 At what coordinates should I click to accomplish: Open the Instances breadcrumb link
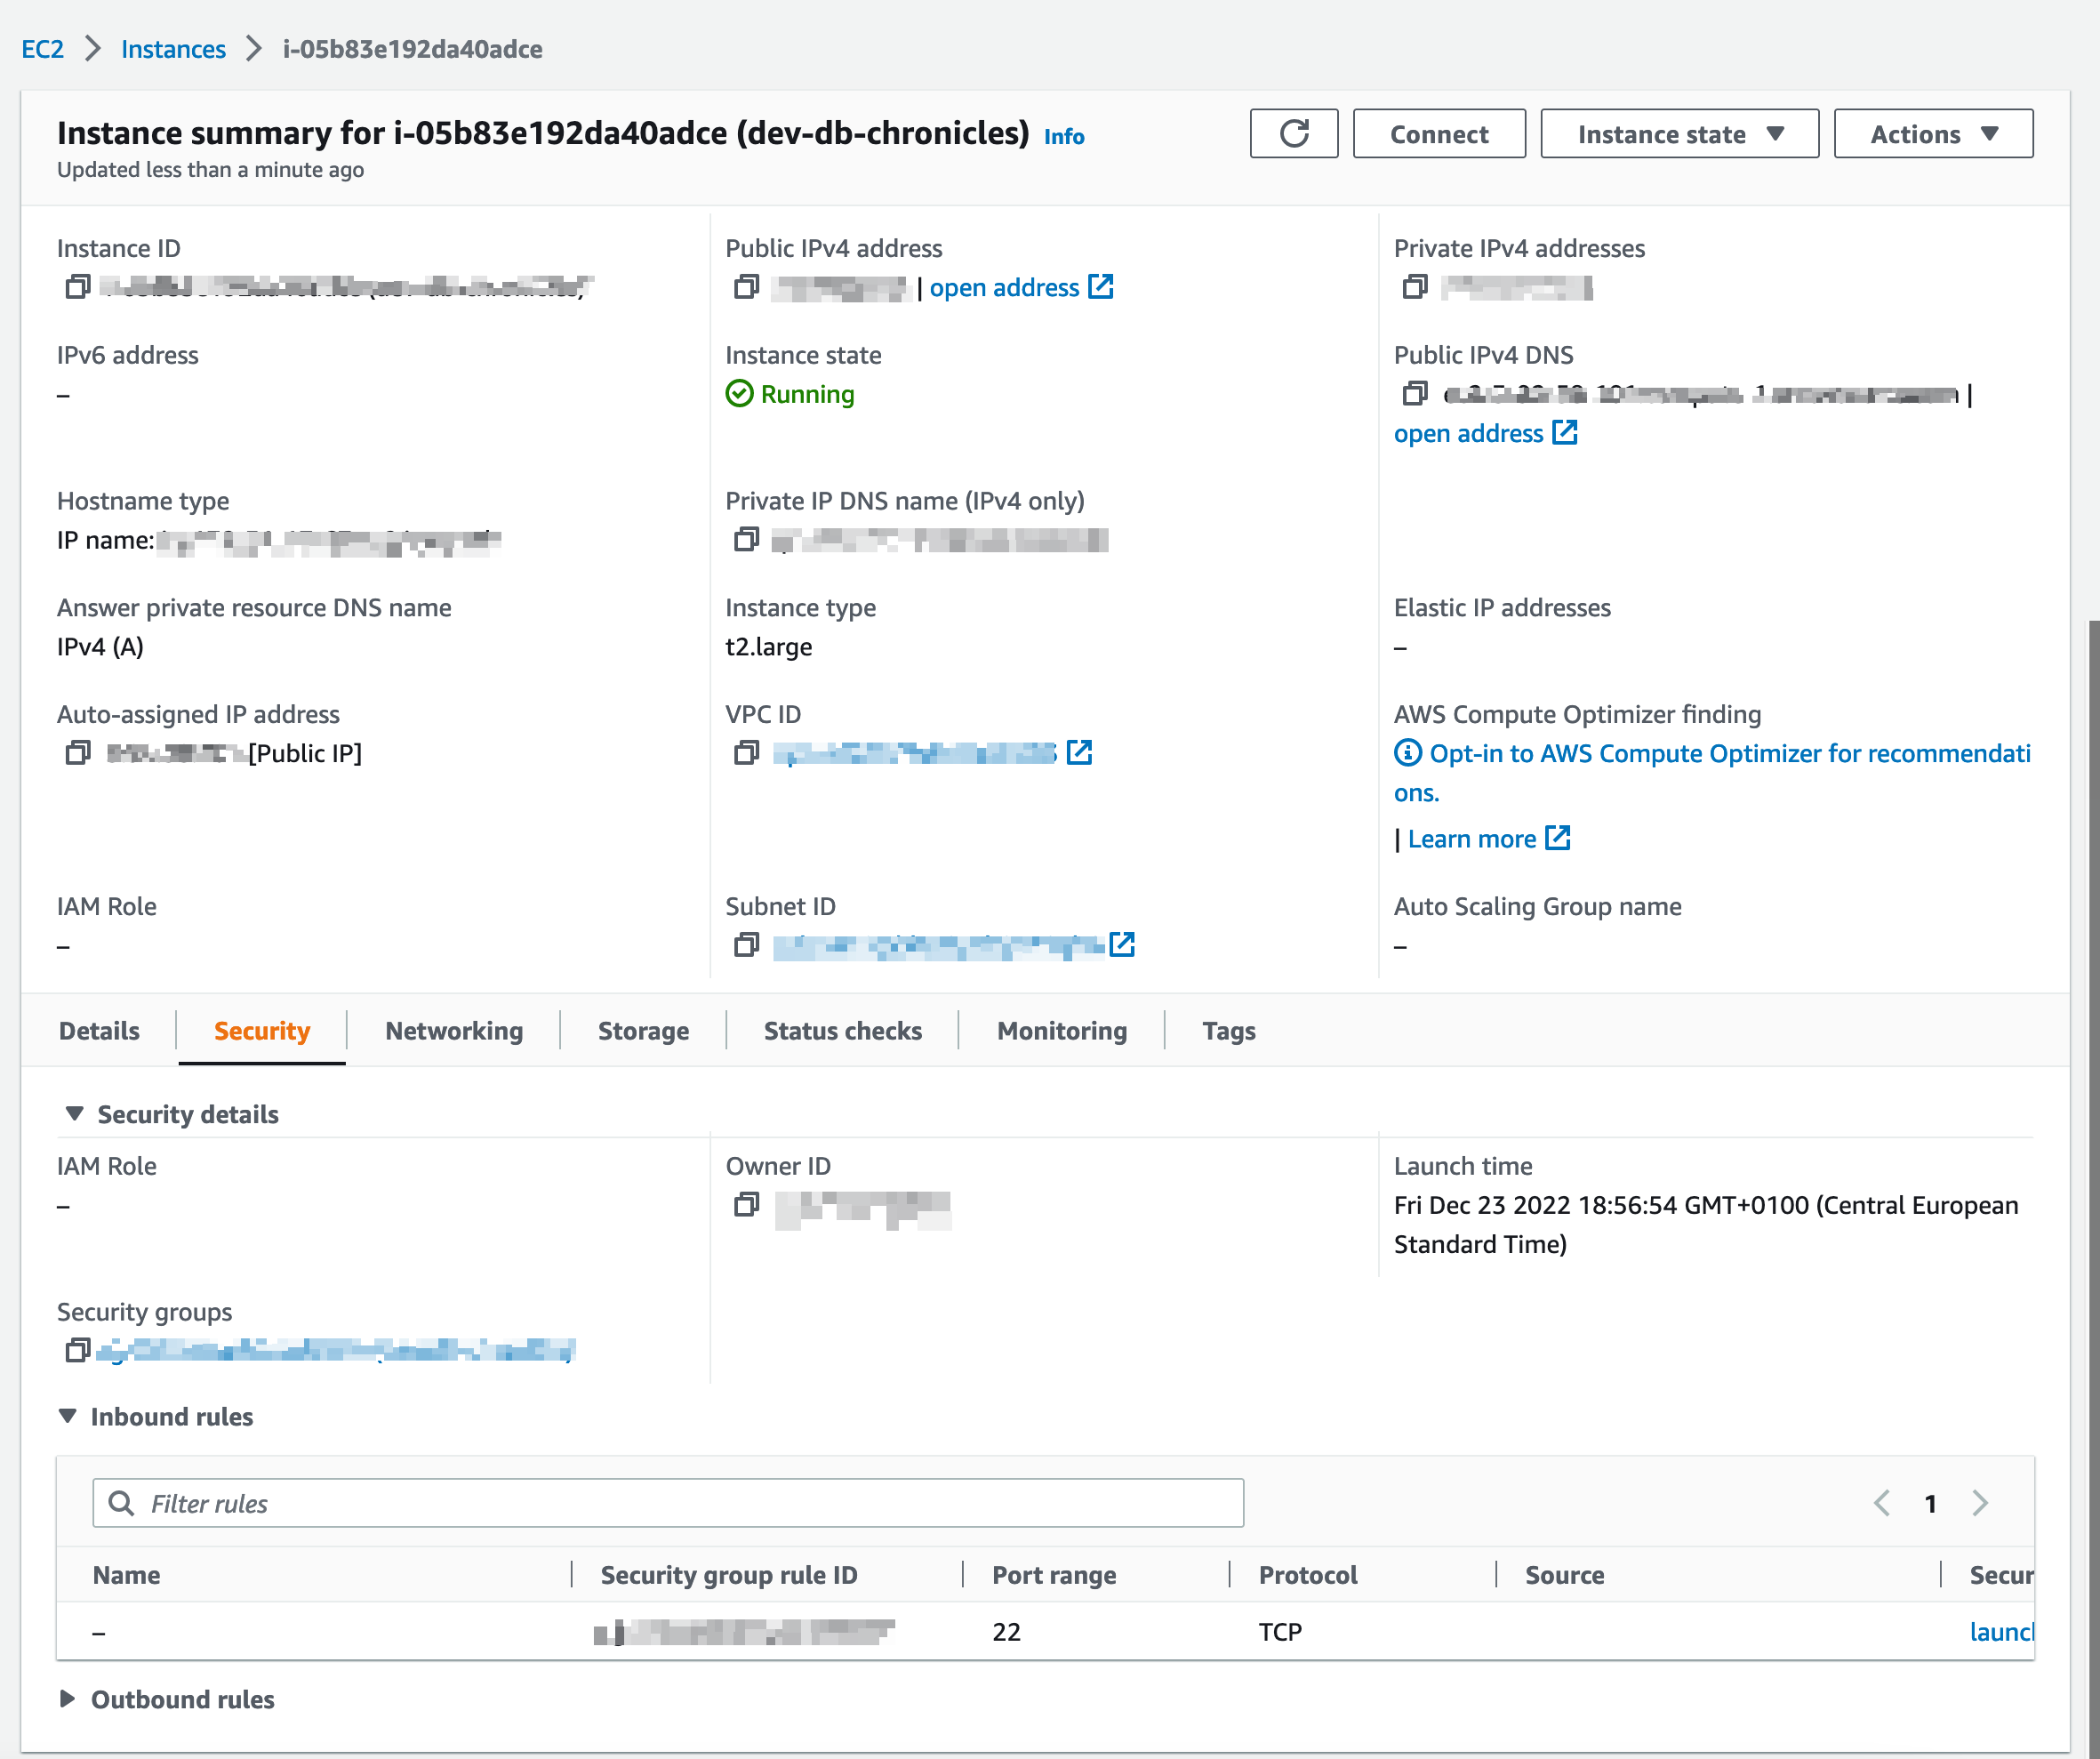pyautogui.click(x=173, y=49)
